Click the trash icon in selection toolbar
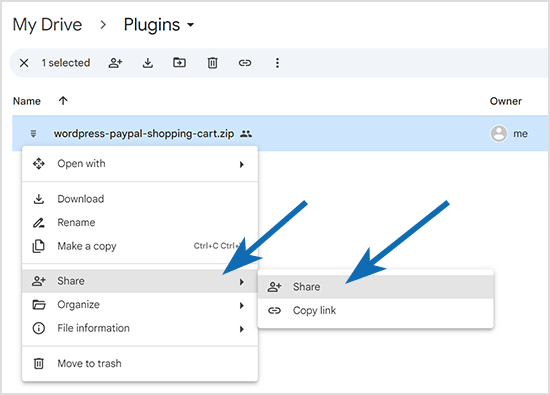The width and height of the screenshot is (550, 395). (x=212, y=63)
